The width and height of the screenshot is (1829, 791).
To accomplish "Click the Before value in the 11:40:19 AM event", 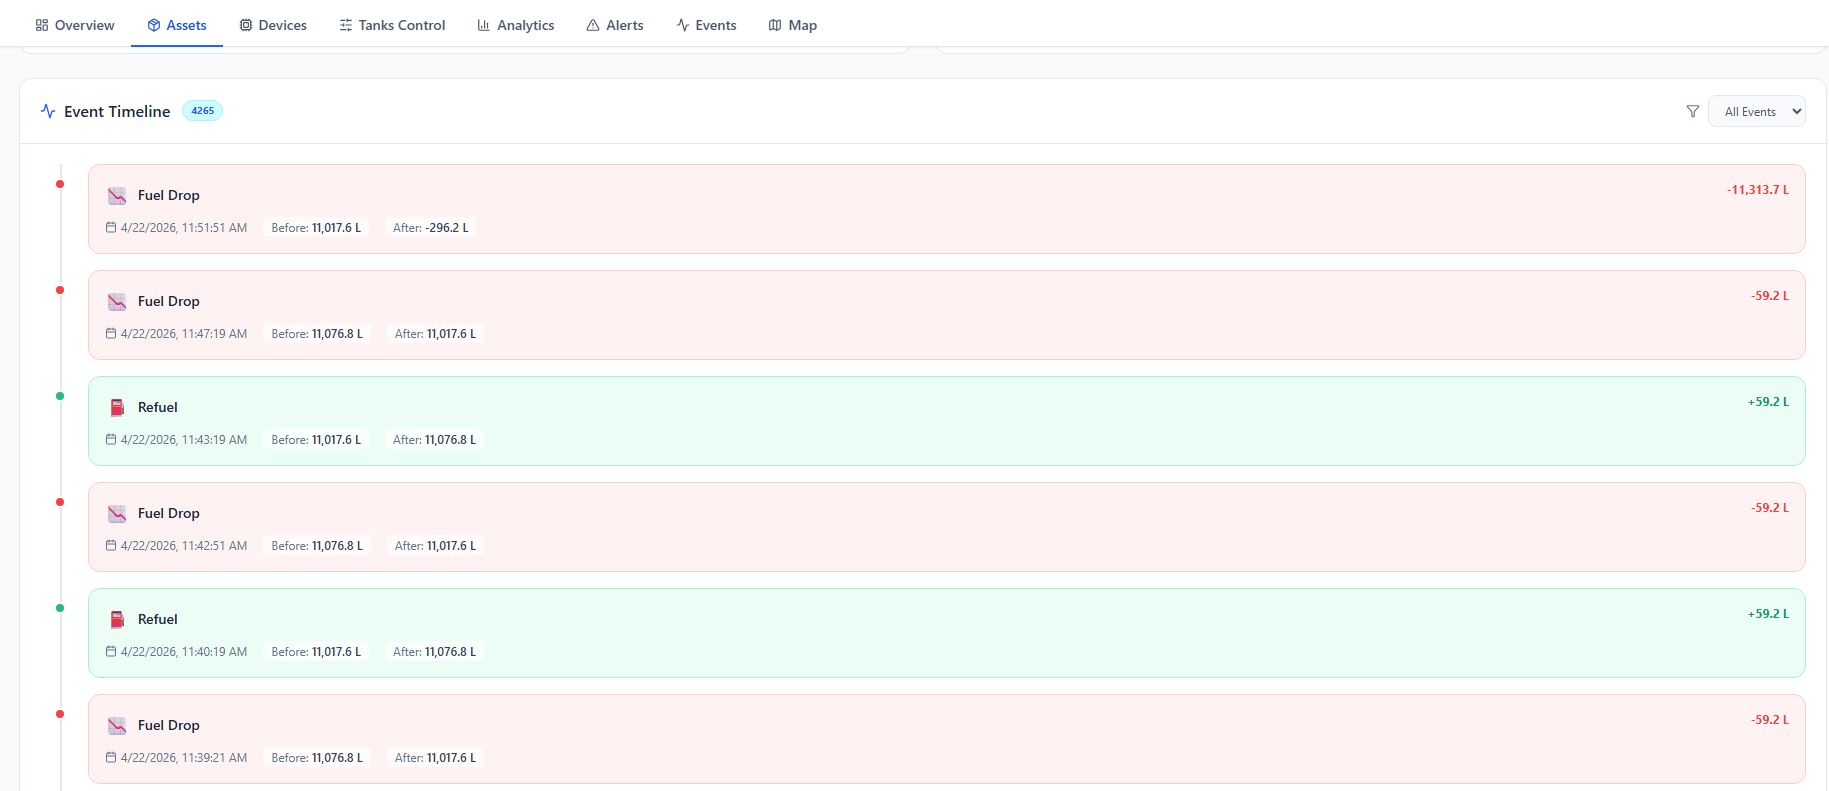I will click(316, 652).
